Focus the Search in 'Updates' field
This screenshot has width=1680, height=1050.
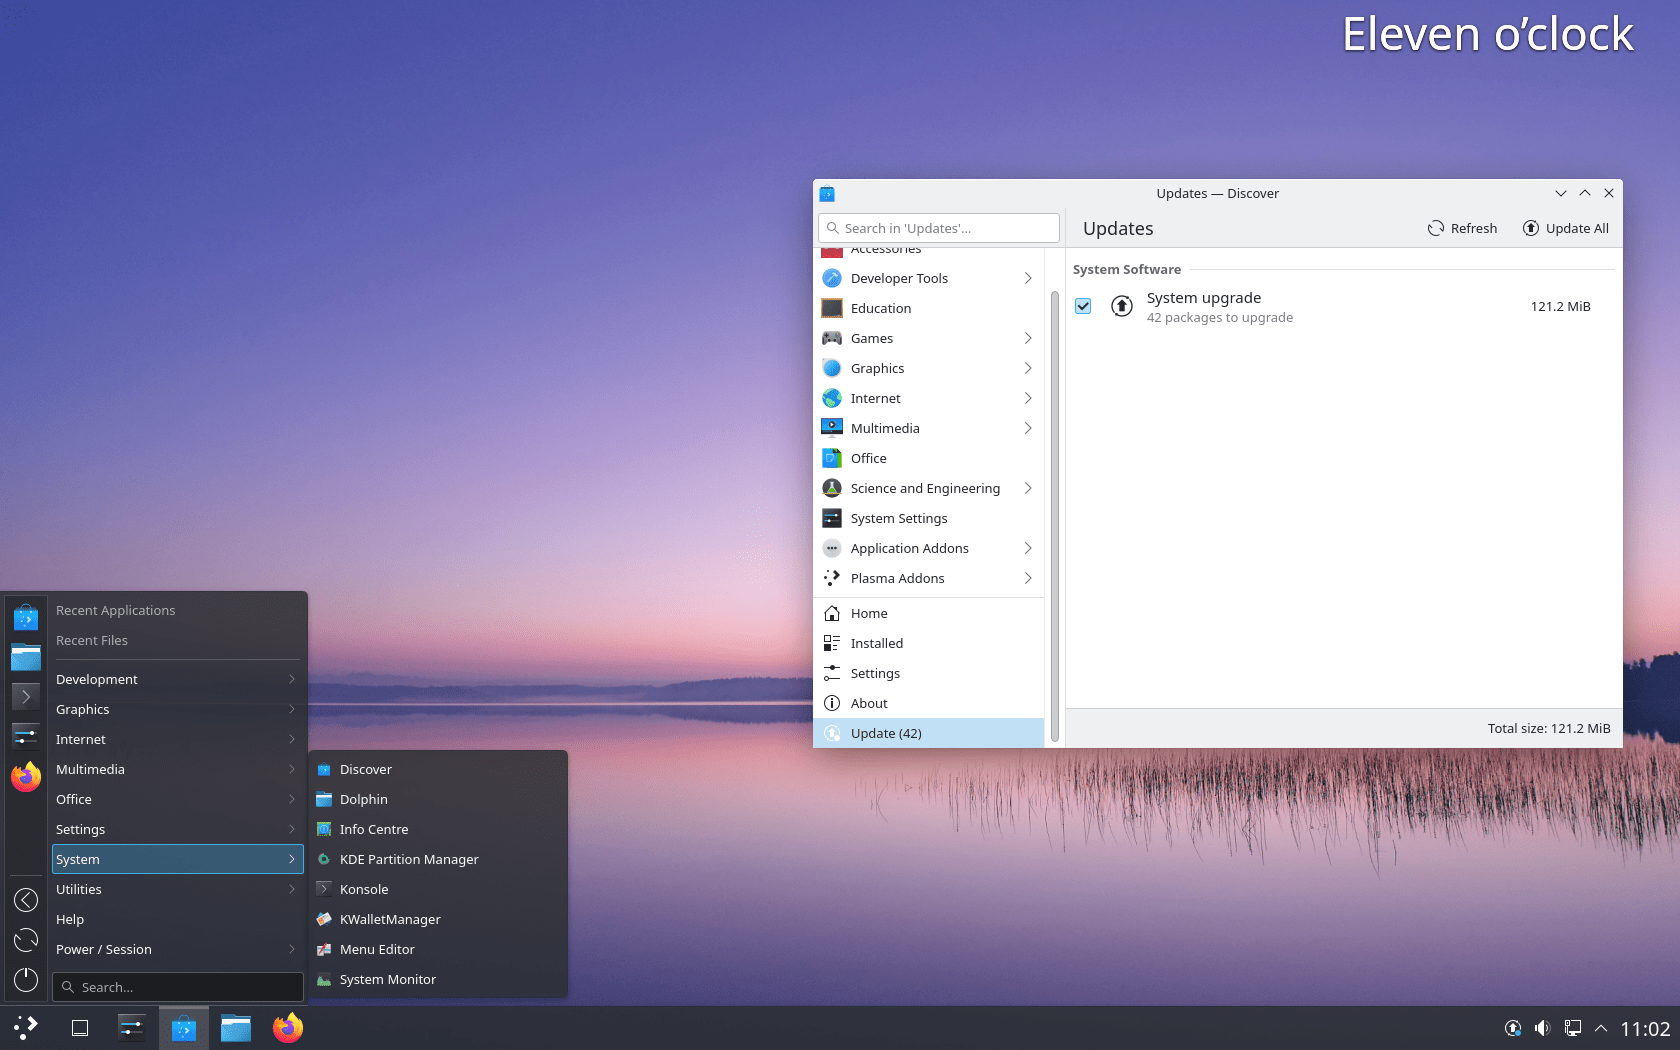pos(939,228)
